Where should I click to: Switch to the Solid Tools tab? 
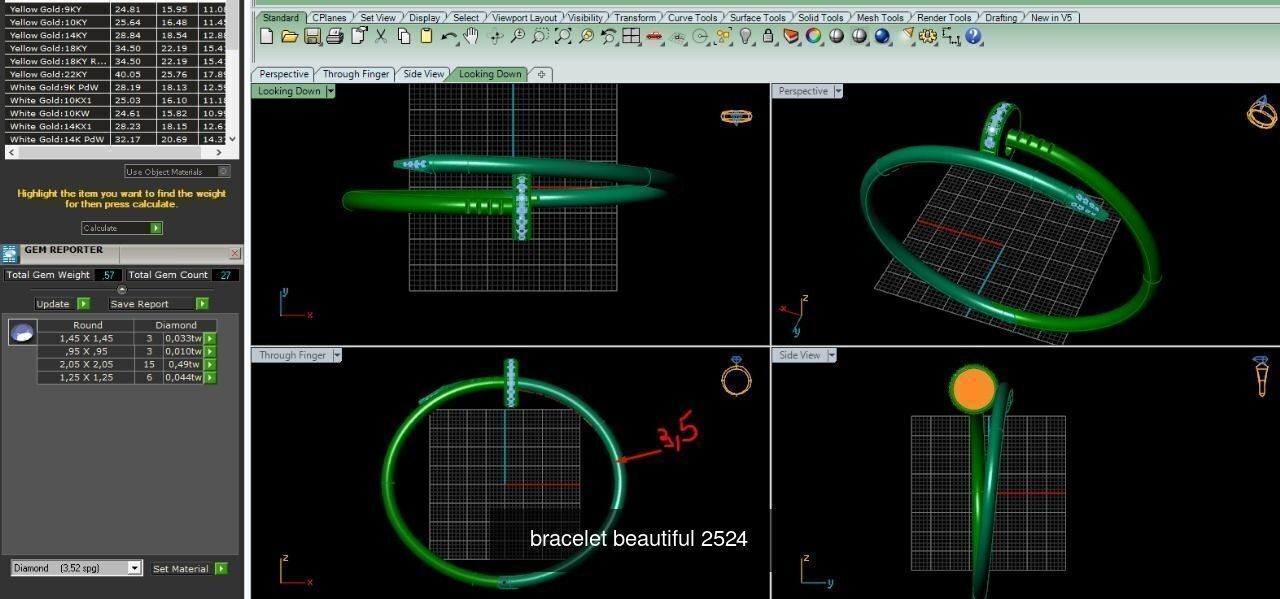(x=820, y=17)
